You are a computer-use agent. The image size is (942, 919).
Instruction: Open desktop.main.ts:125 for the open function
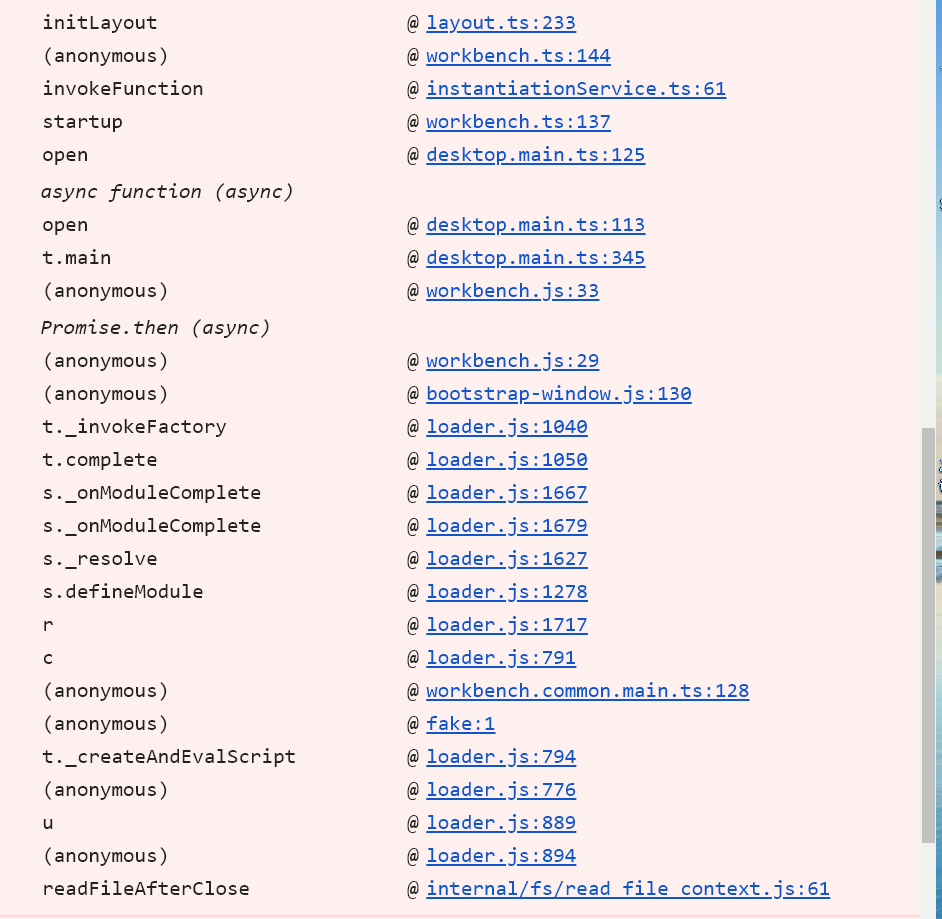click(535, 155)
